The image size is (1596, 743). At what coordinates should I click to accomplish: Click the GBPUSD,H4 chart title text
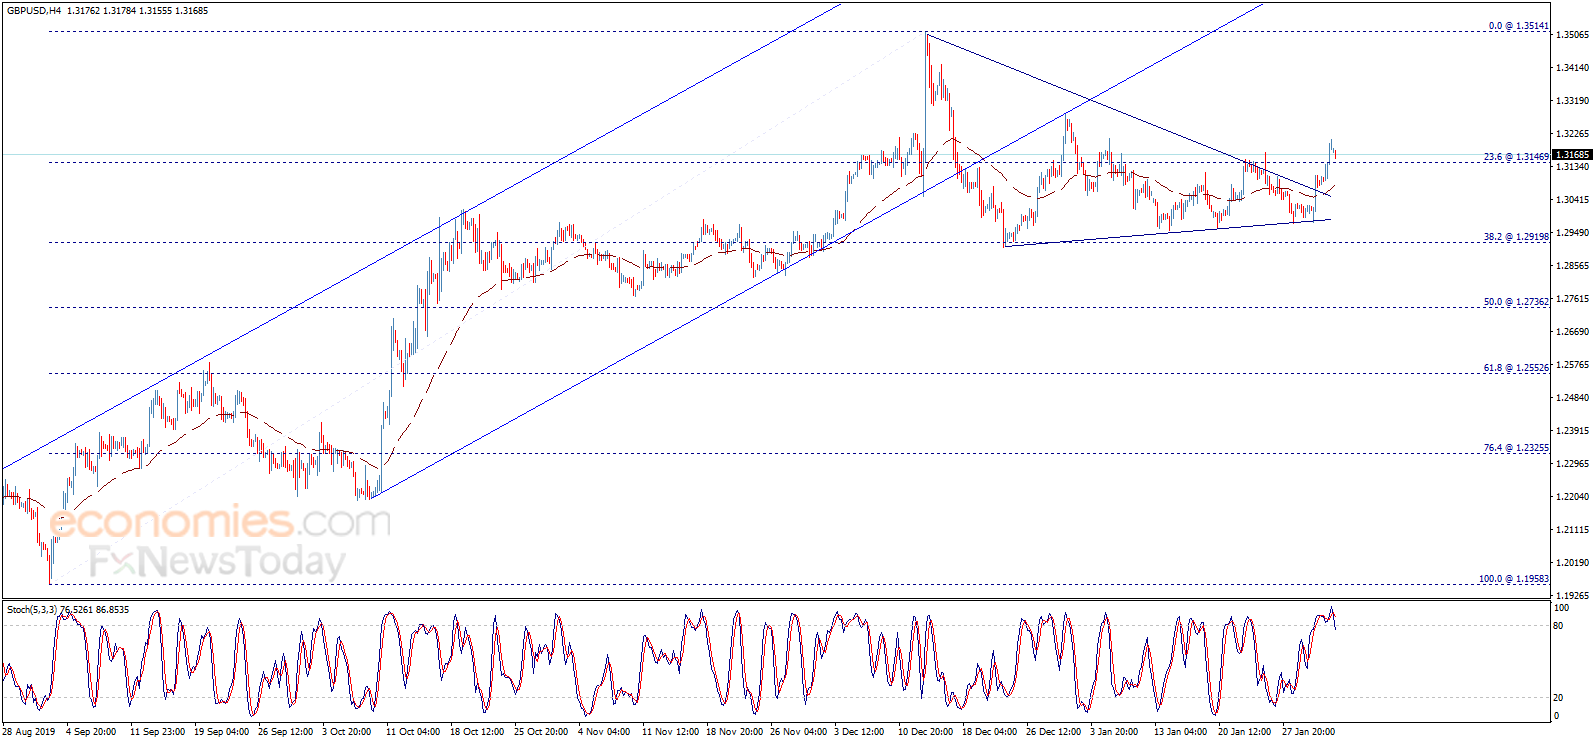[x=34, y=11]
